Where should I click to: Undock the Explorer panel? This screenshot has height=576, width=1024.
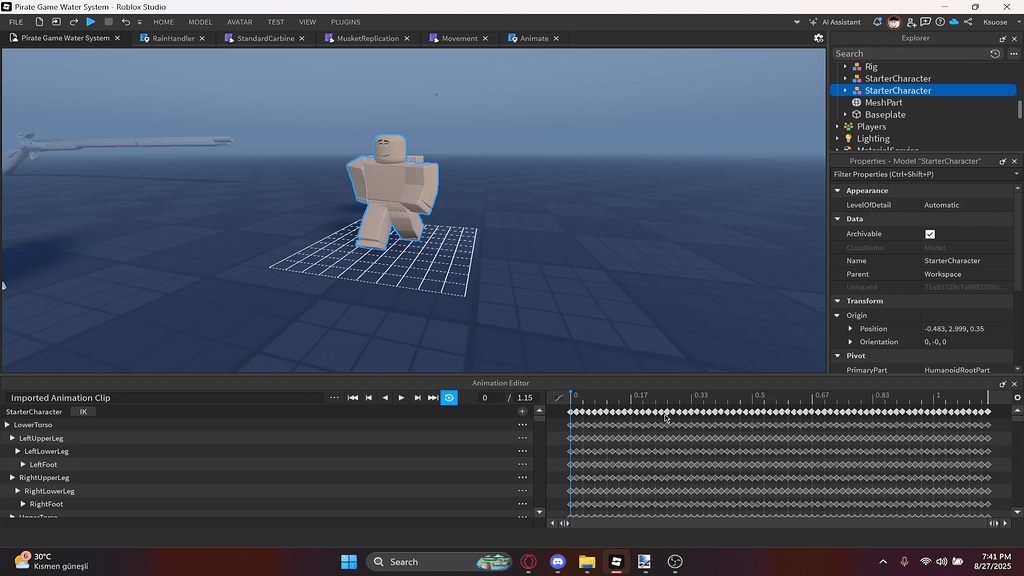[1002, 39]
